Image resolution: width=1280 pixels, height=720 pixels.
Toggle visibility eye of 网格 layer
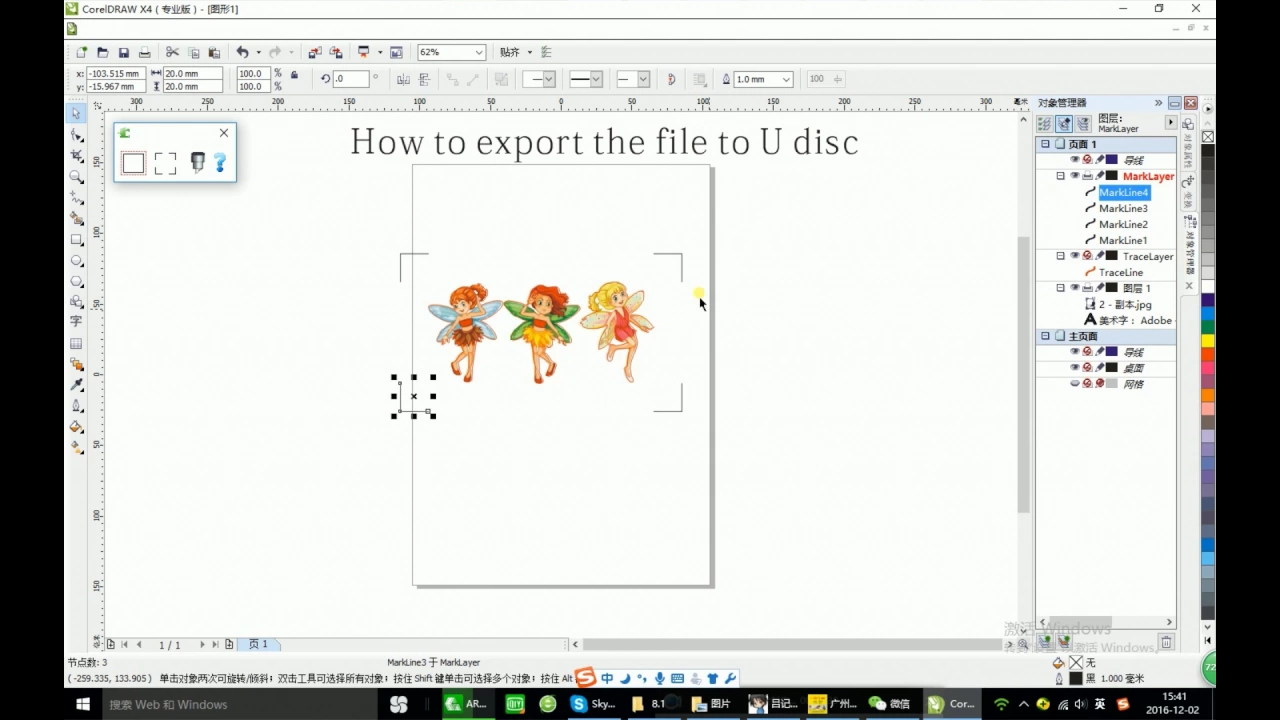pos(1075,384)
